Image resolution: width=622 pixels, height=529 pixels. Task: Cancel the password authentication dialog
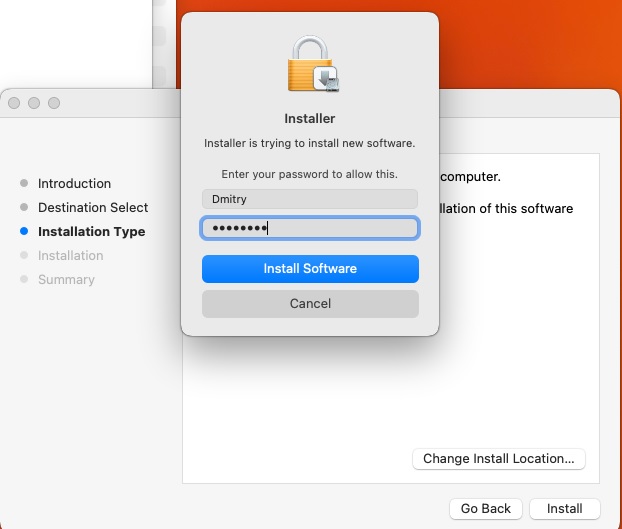click(x=310, y=303)
